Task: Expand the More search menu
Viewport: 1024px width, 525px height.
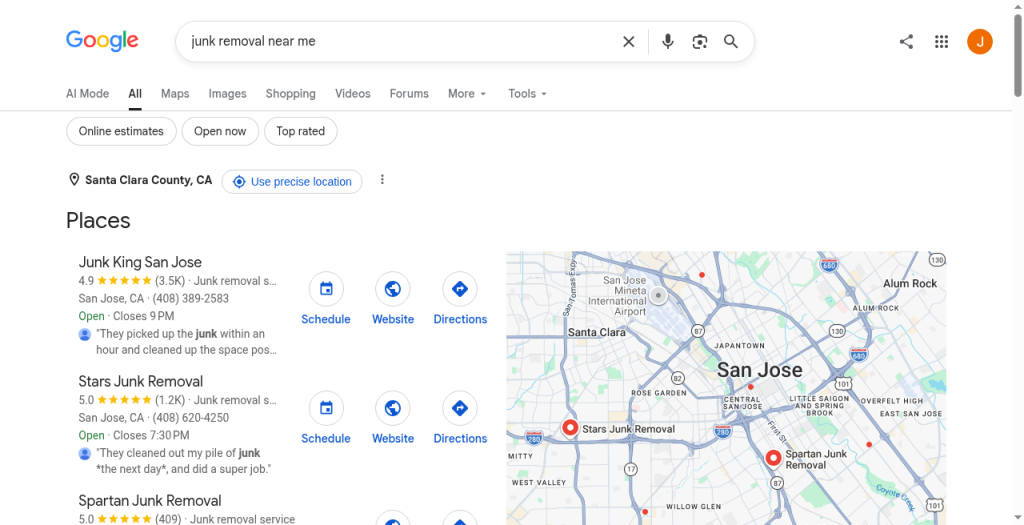Action: click(467, 93)
